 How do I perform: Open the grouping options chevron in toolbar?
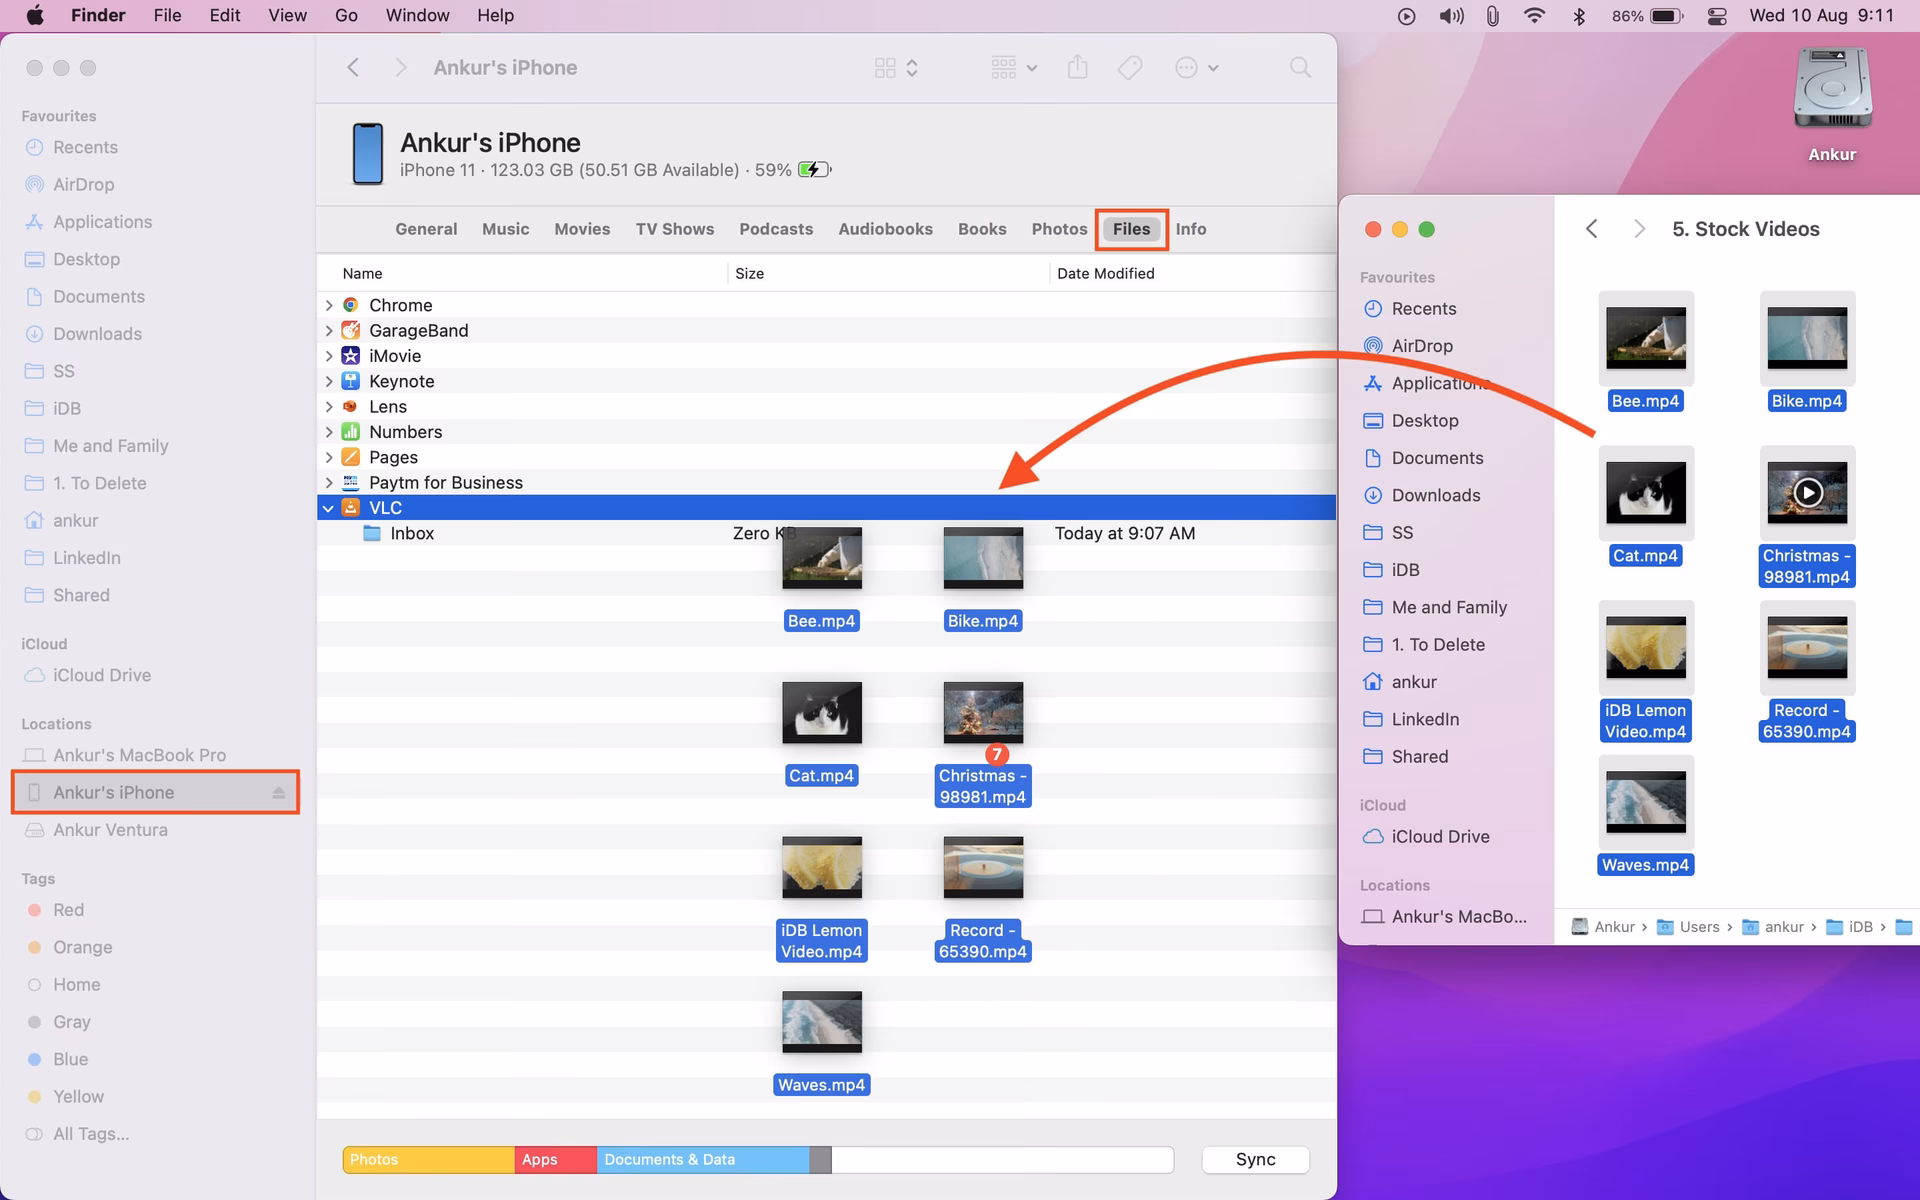click(x=1031, y=67)
